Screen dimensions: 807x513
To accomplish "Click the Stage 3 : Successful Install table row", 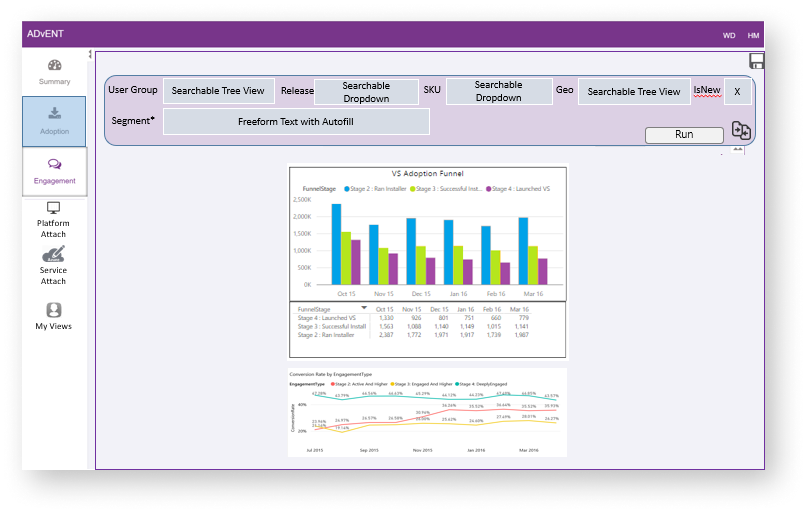I will 413,326.
